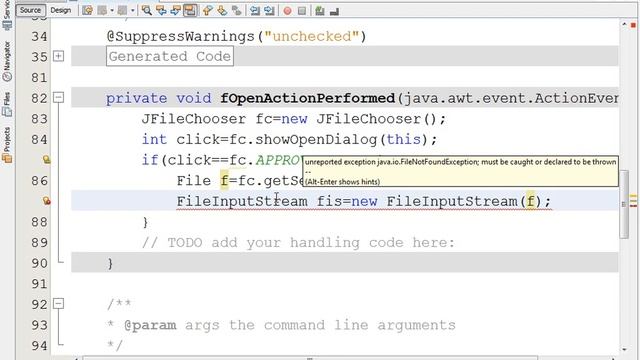Go to Find Next Occurrence icon
The height and width of the screenshot is (360, 640).
click(x=176, y=11)
